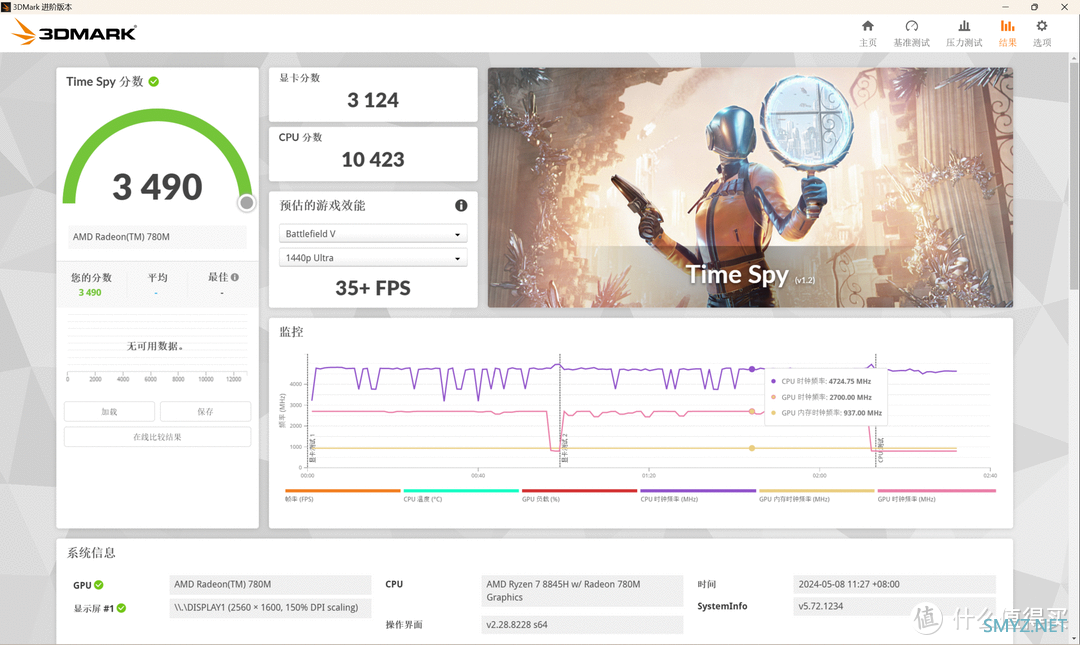Go to 基准测试 benchmarks gauge icon

point(911,27)
